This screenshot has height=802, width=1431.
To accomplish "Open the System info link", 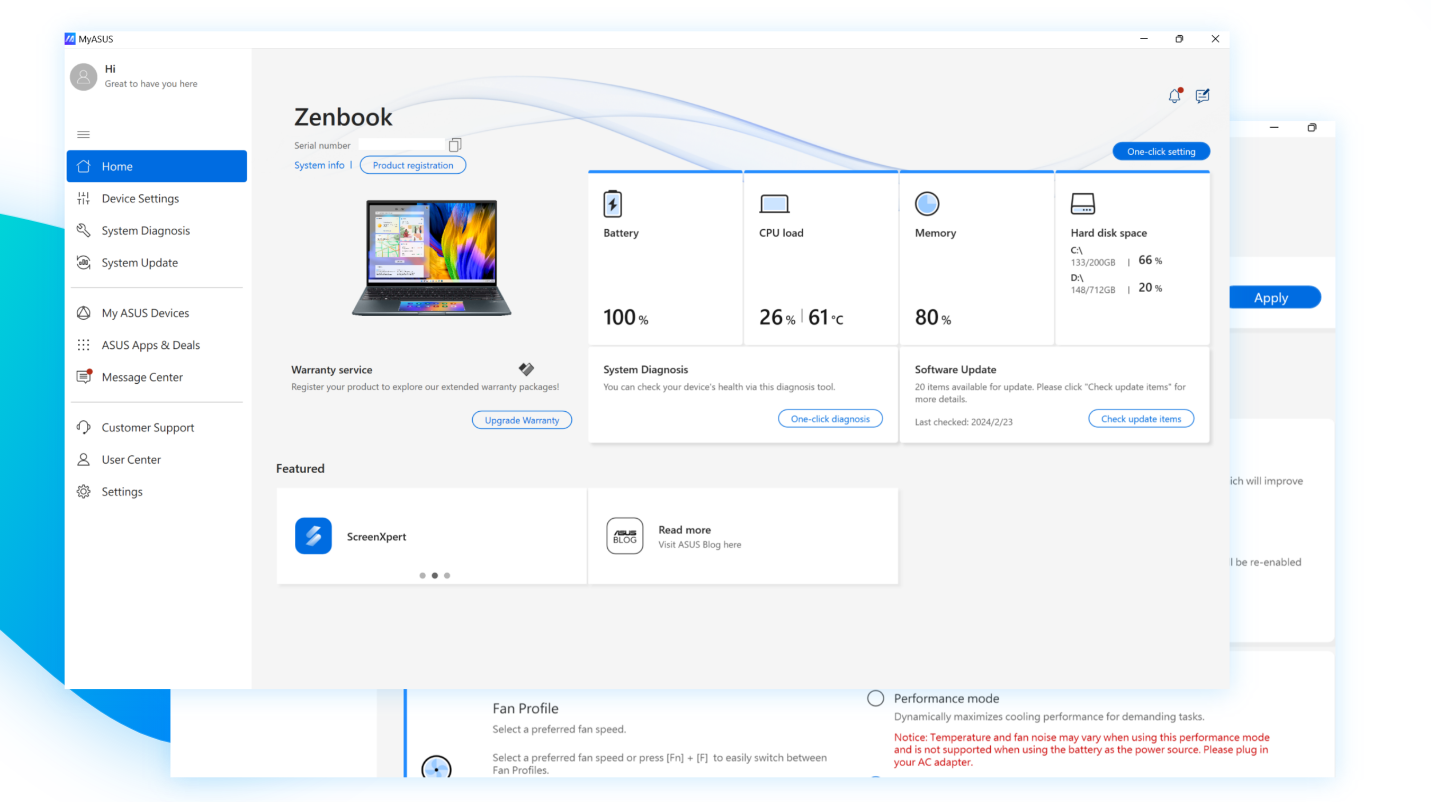I will click(319, 165).
